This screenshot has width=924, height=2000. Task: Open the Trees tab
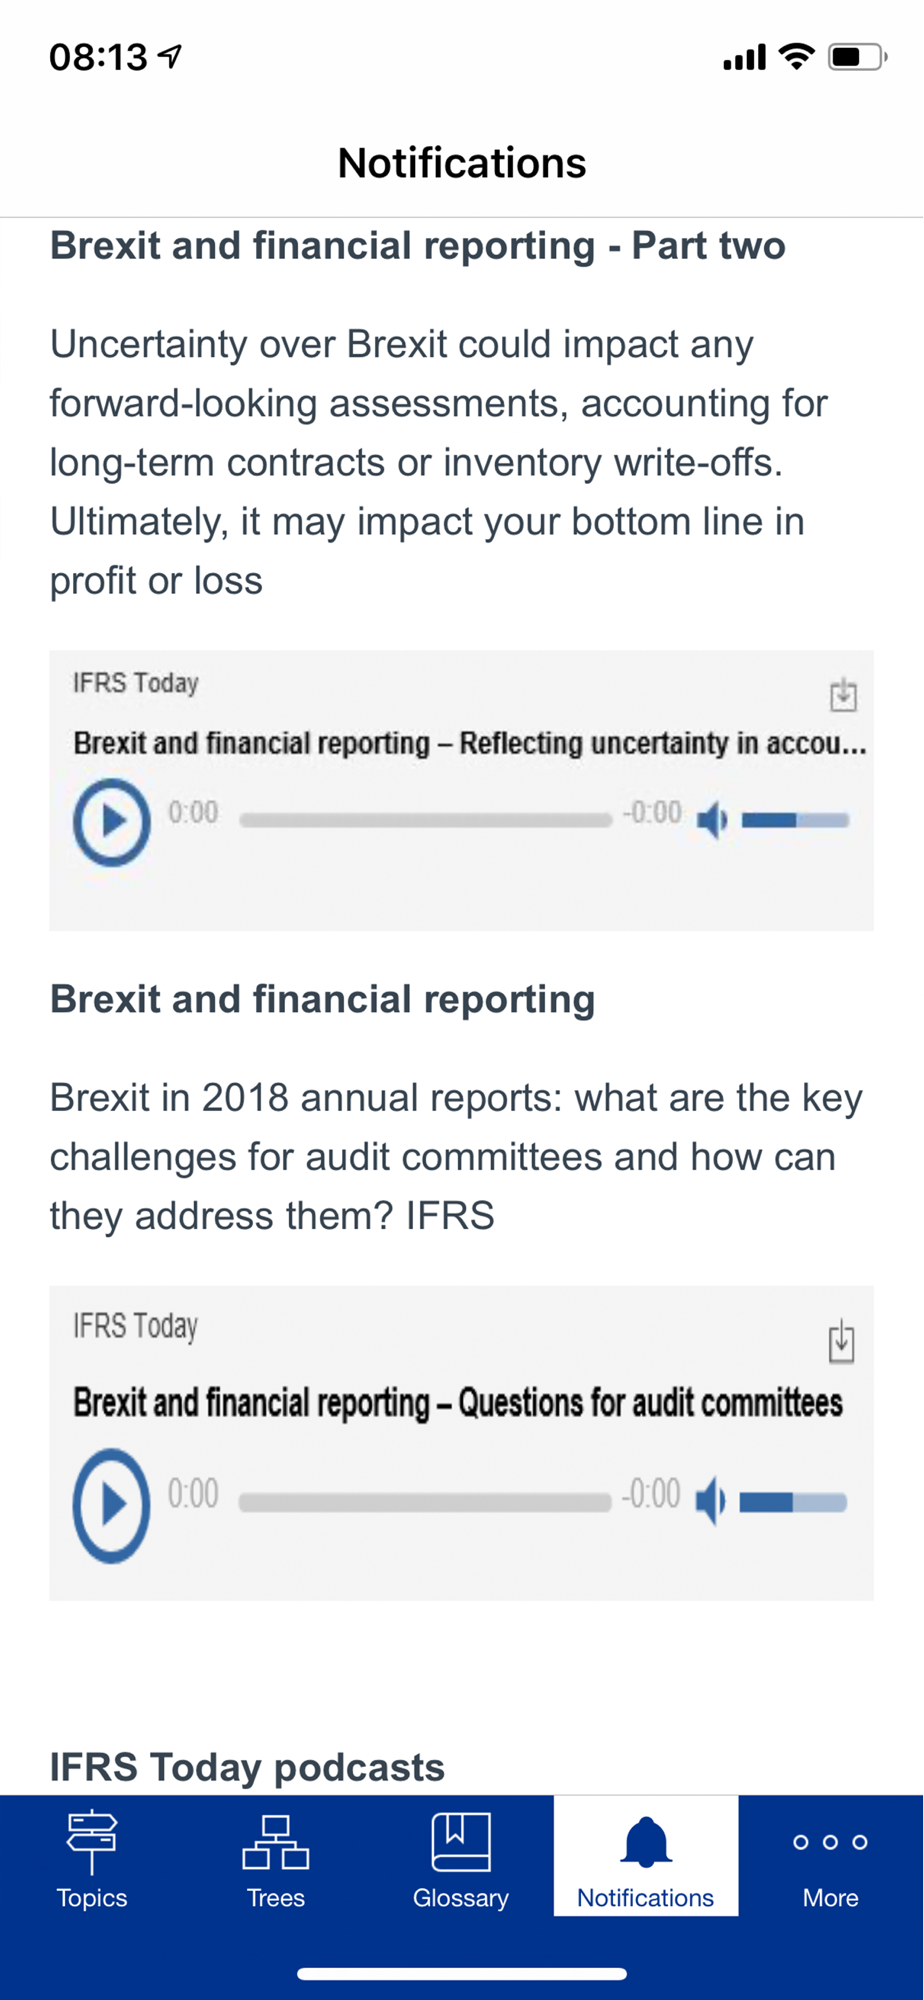276,1856
